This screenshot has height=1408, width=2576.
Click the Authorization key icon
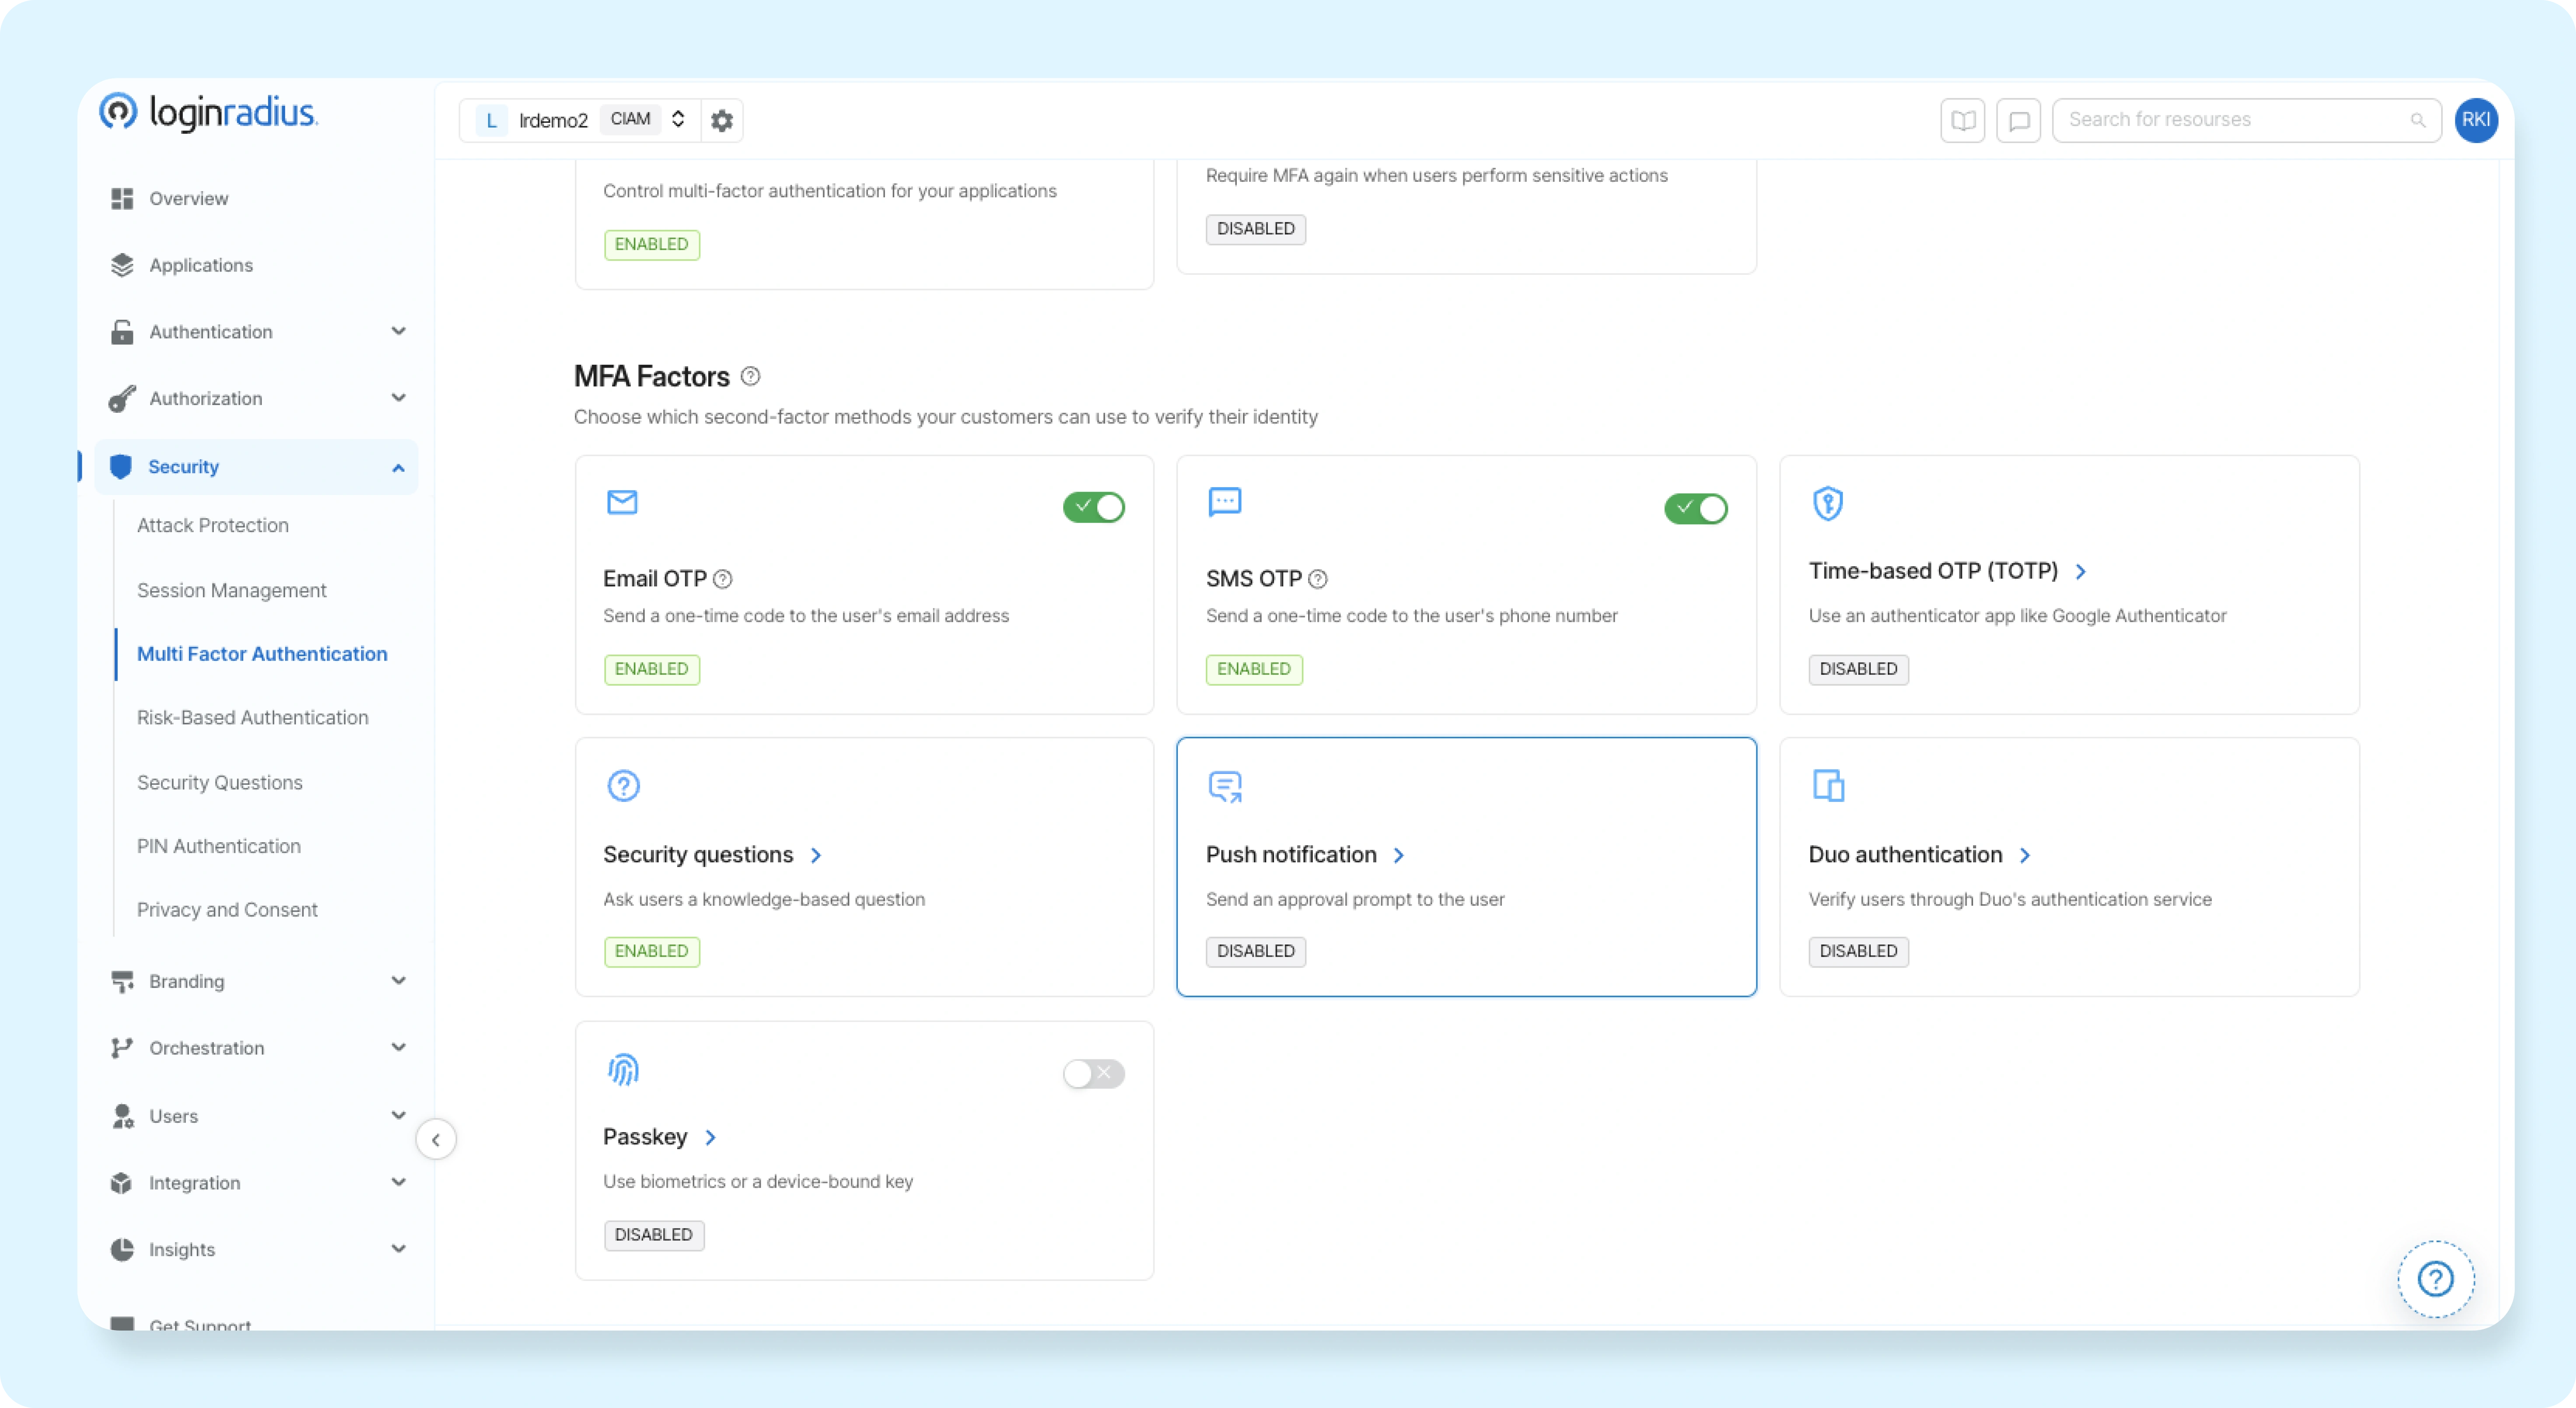click(x=122, y=398)
